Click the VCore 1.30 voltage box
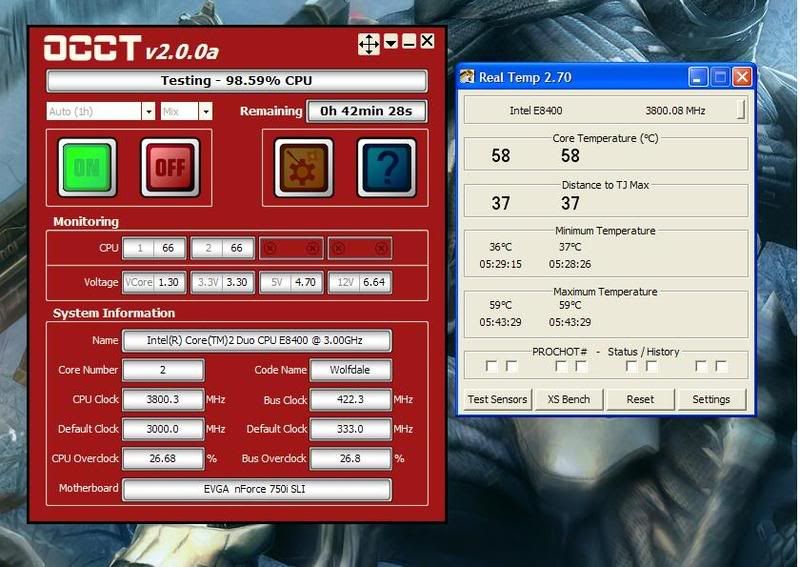This screenshot has width=800, height=567. click(154, 282)
